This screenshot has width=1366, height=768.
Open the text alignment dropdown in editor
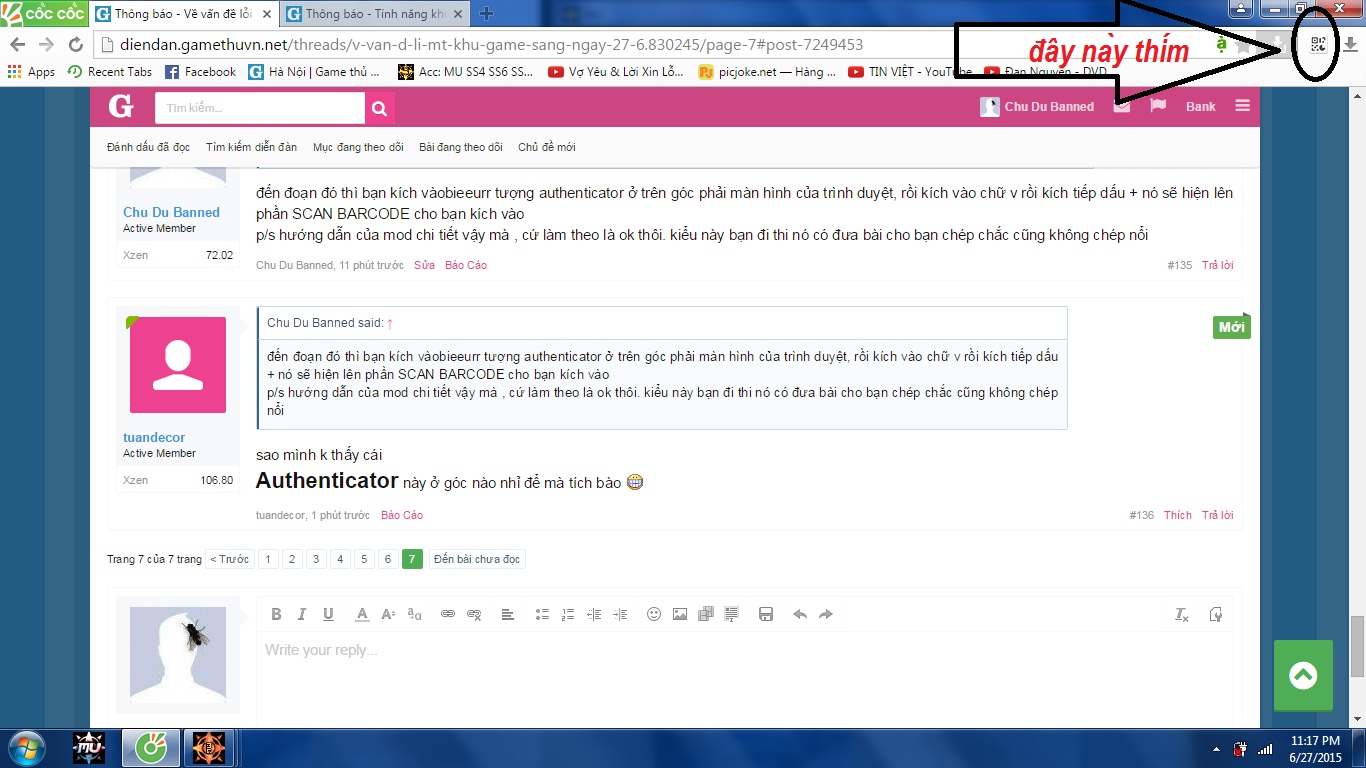(x=507, y=614)
